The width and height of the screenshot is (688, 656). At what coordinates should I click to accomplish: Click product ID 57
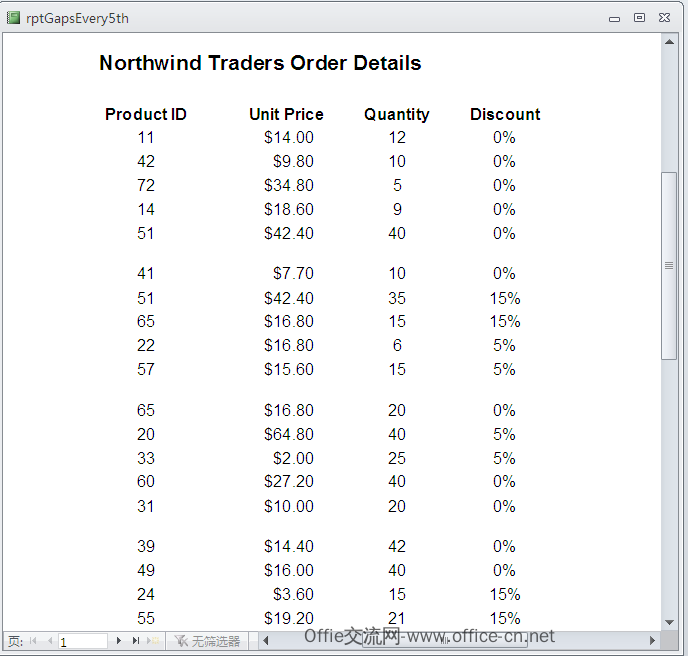[146, 369]
